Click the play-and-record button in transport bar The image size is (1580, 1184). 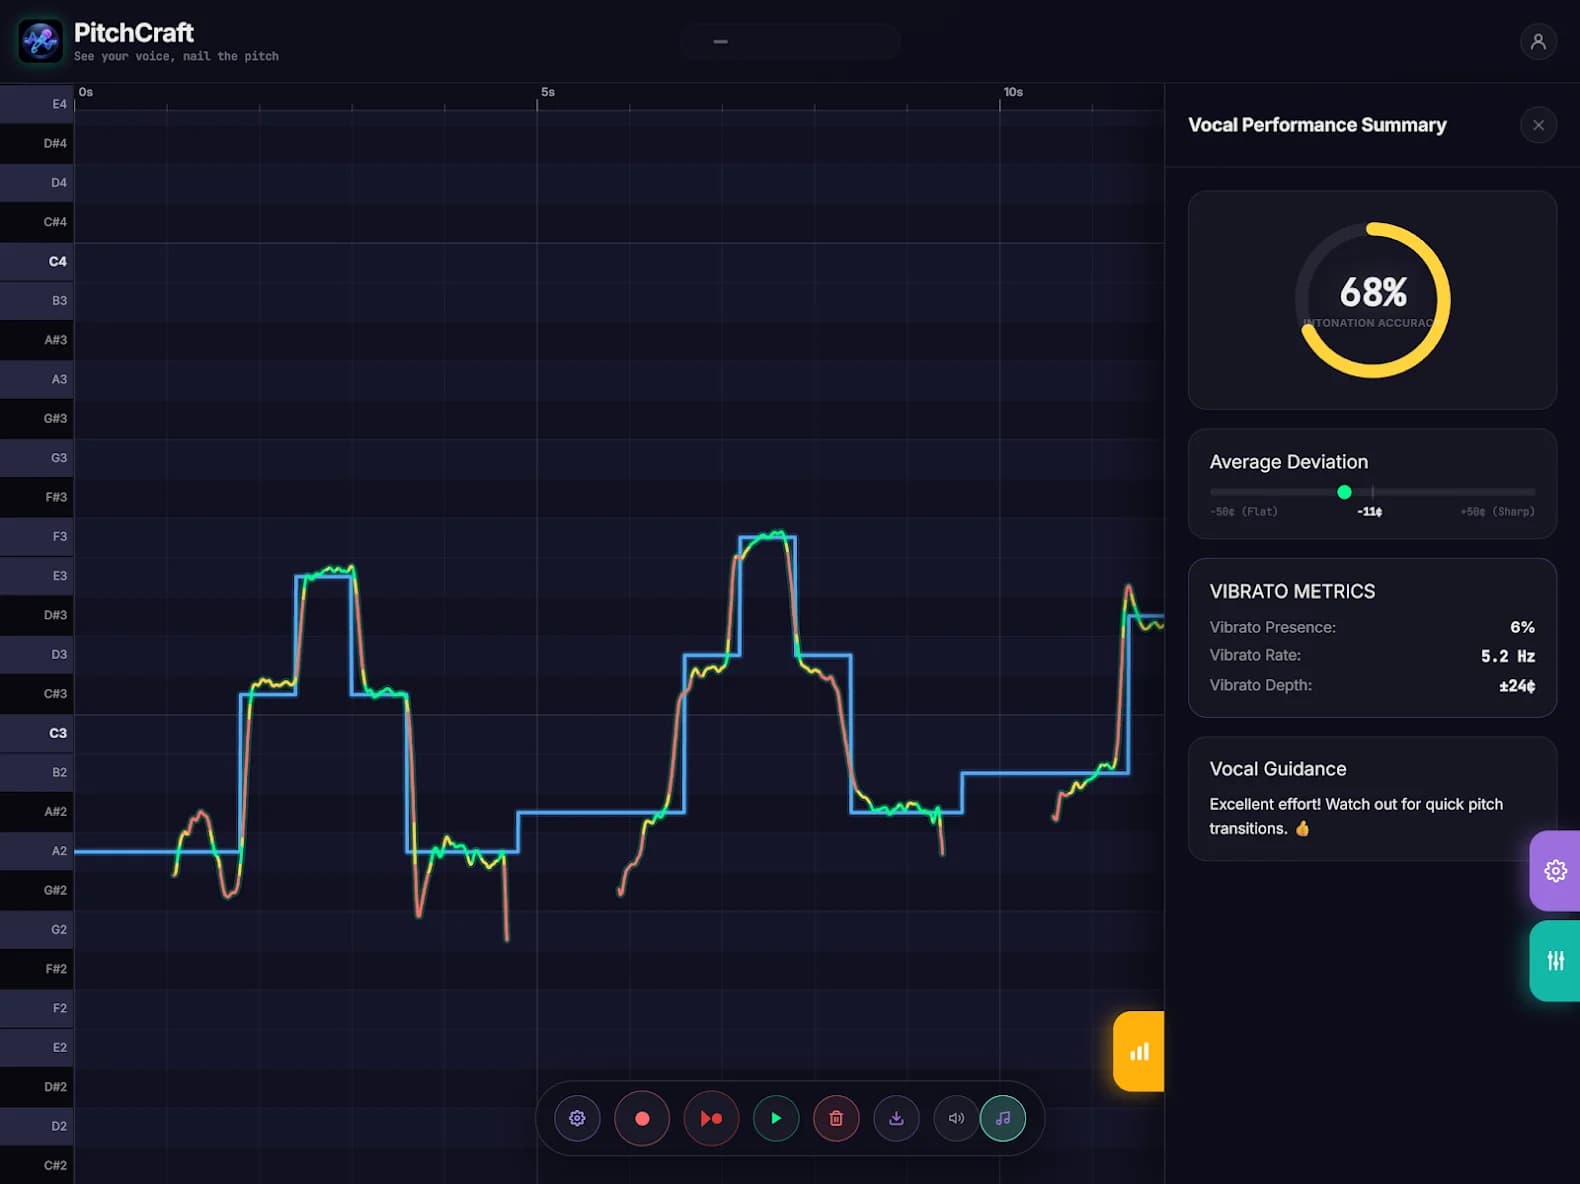click(x=711, y=1118)
